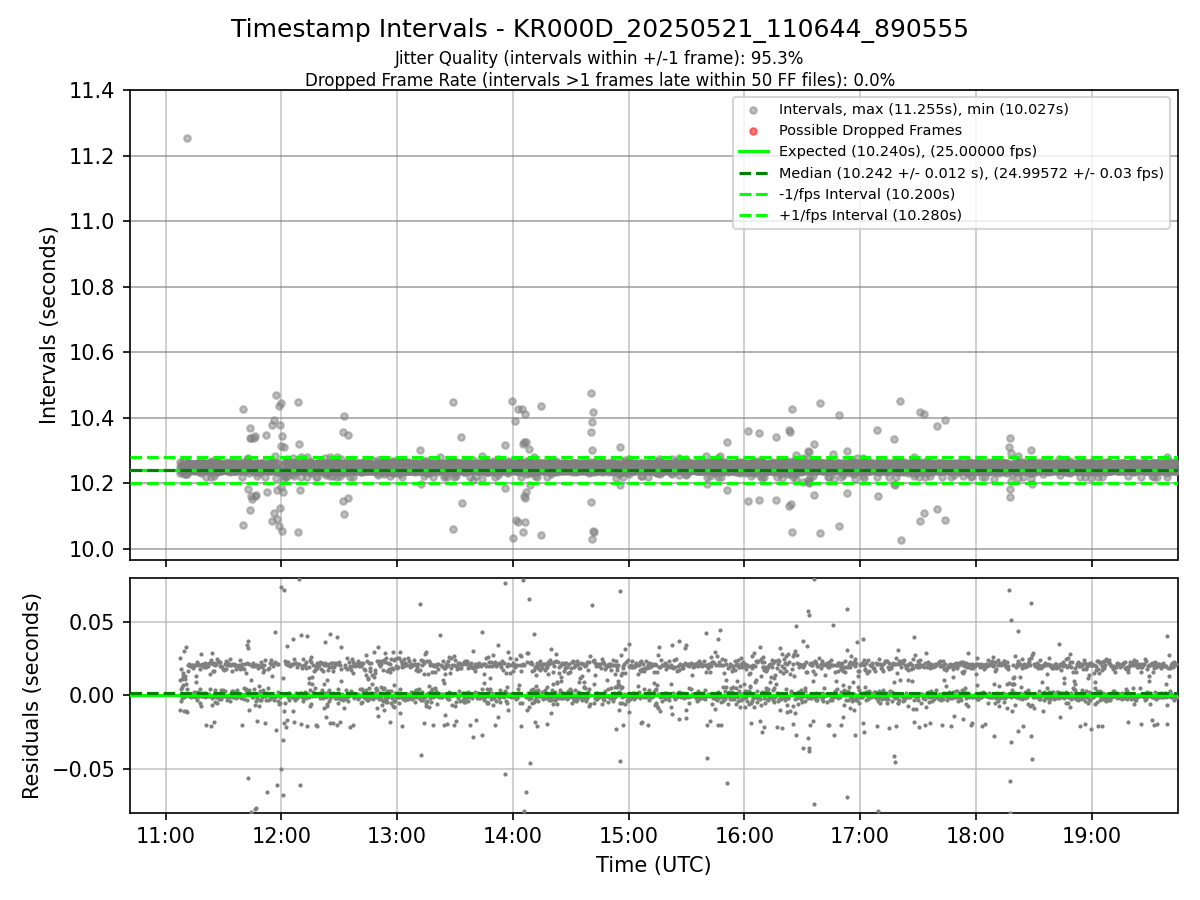Click the 13:00 tick label on the time axis
The width and height of the screenshot is (1200, 900).
pyautogui.click(x=397, y=834)
